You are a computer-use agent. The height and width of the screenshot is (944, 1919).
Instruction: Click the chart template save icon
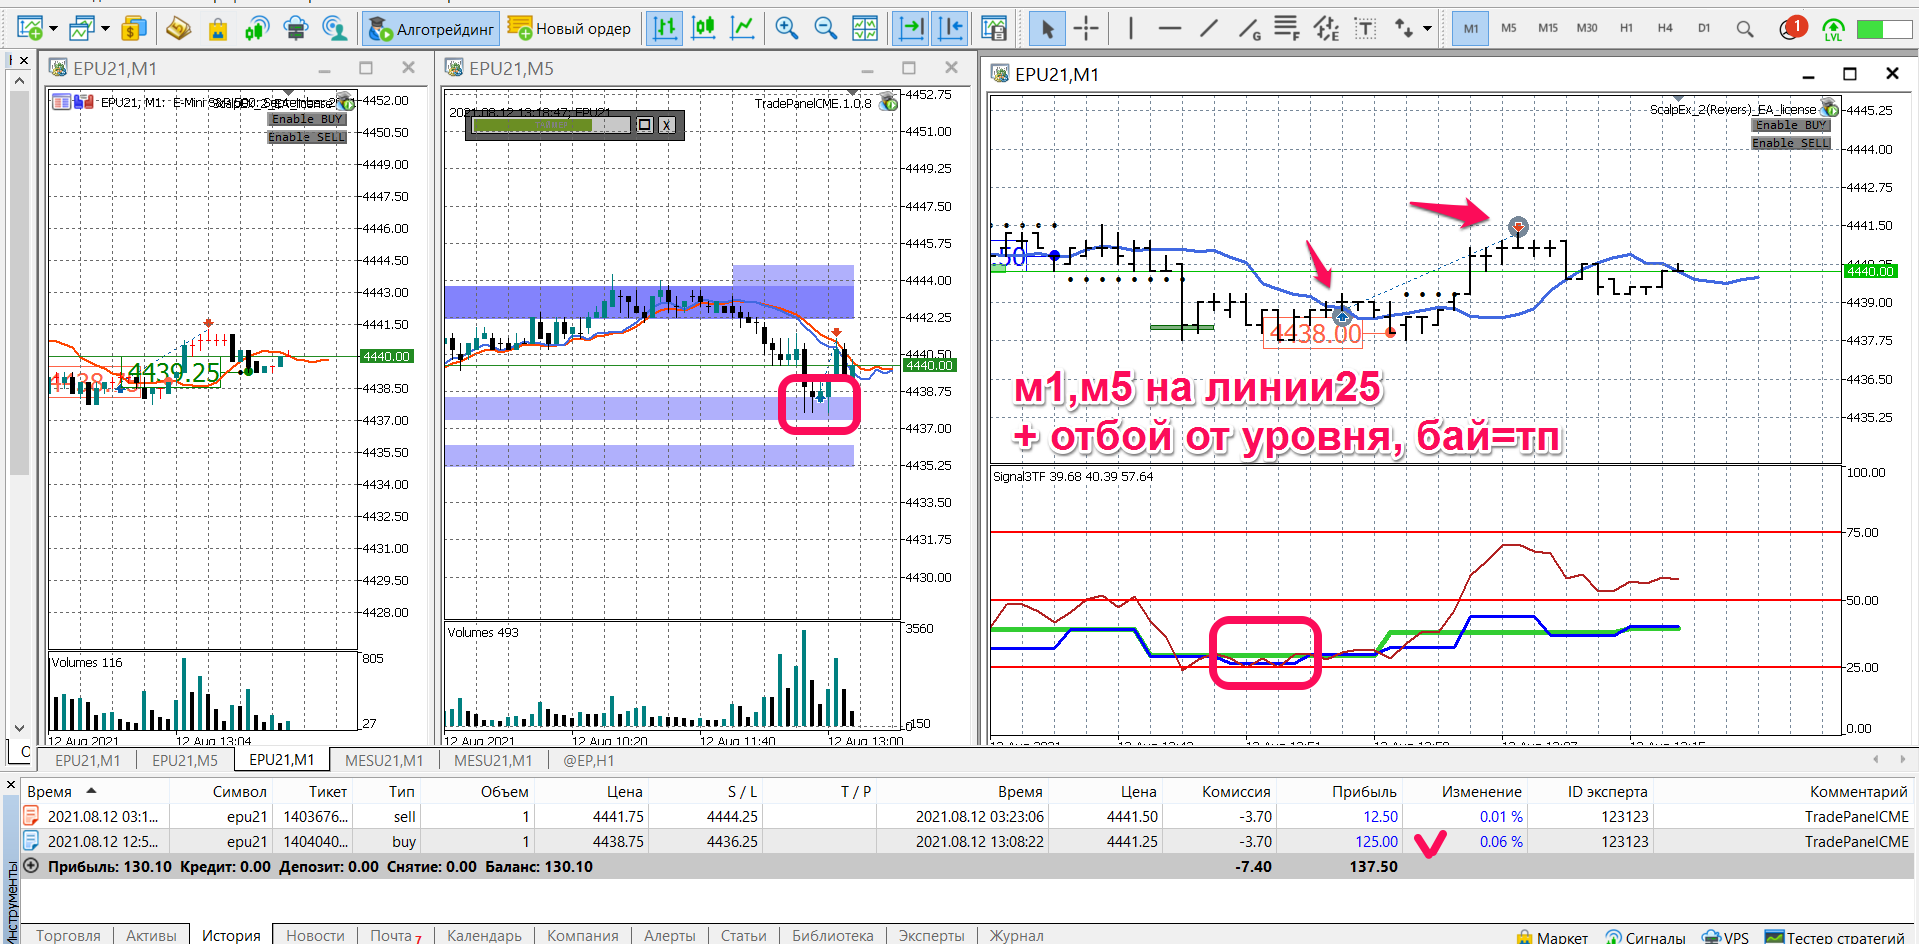pos(994,29)
